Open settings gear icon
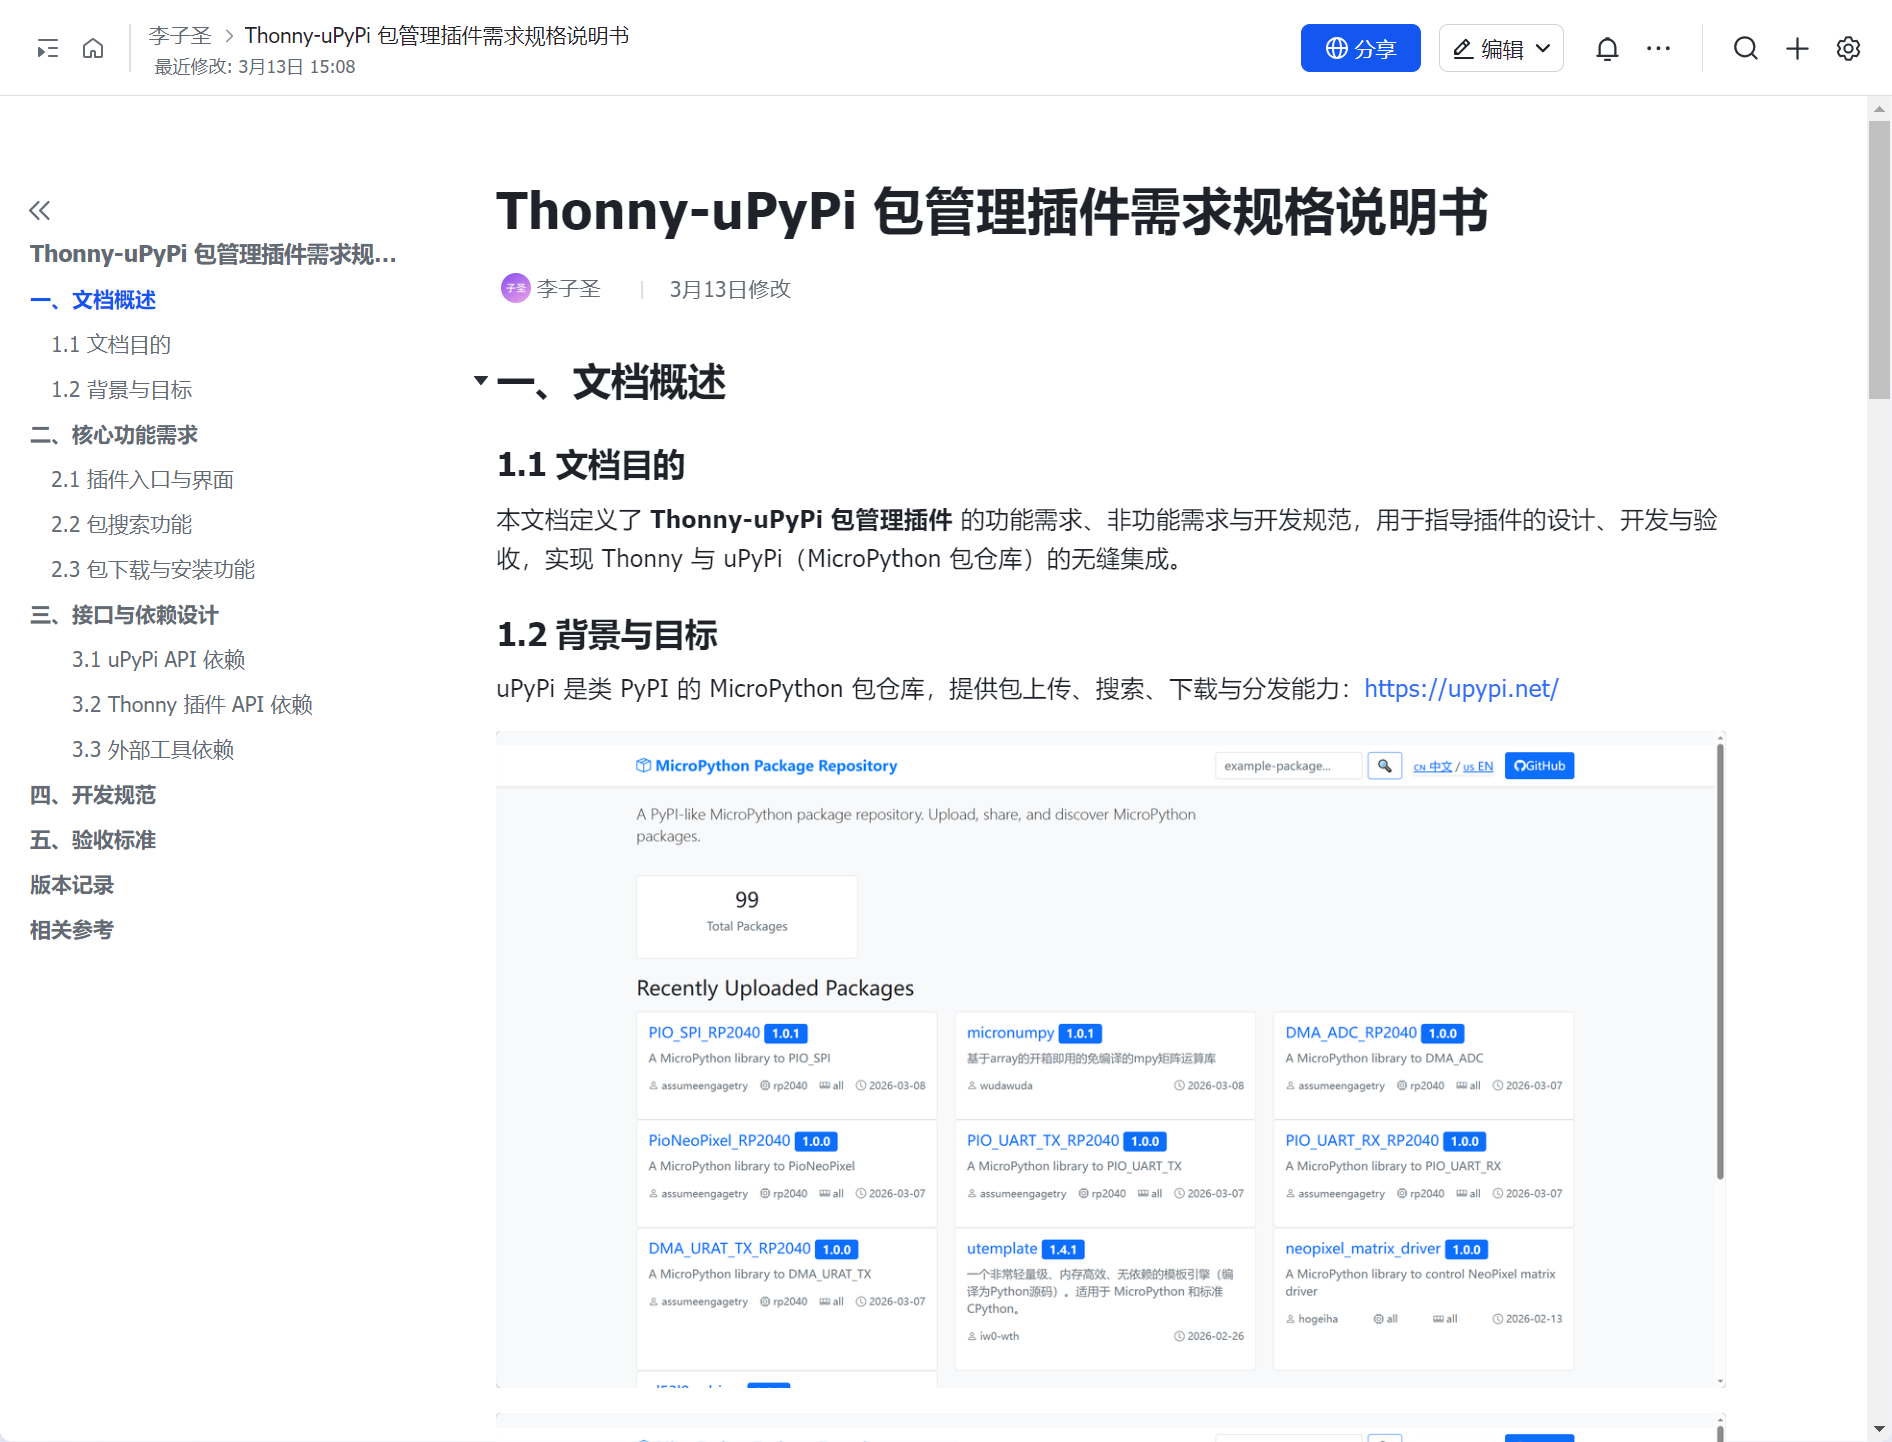Screen dimensions: 1892x1442 point(1848,48)
